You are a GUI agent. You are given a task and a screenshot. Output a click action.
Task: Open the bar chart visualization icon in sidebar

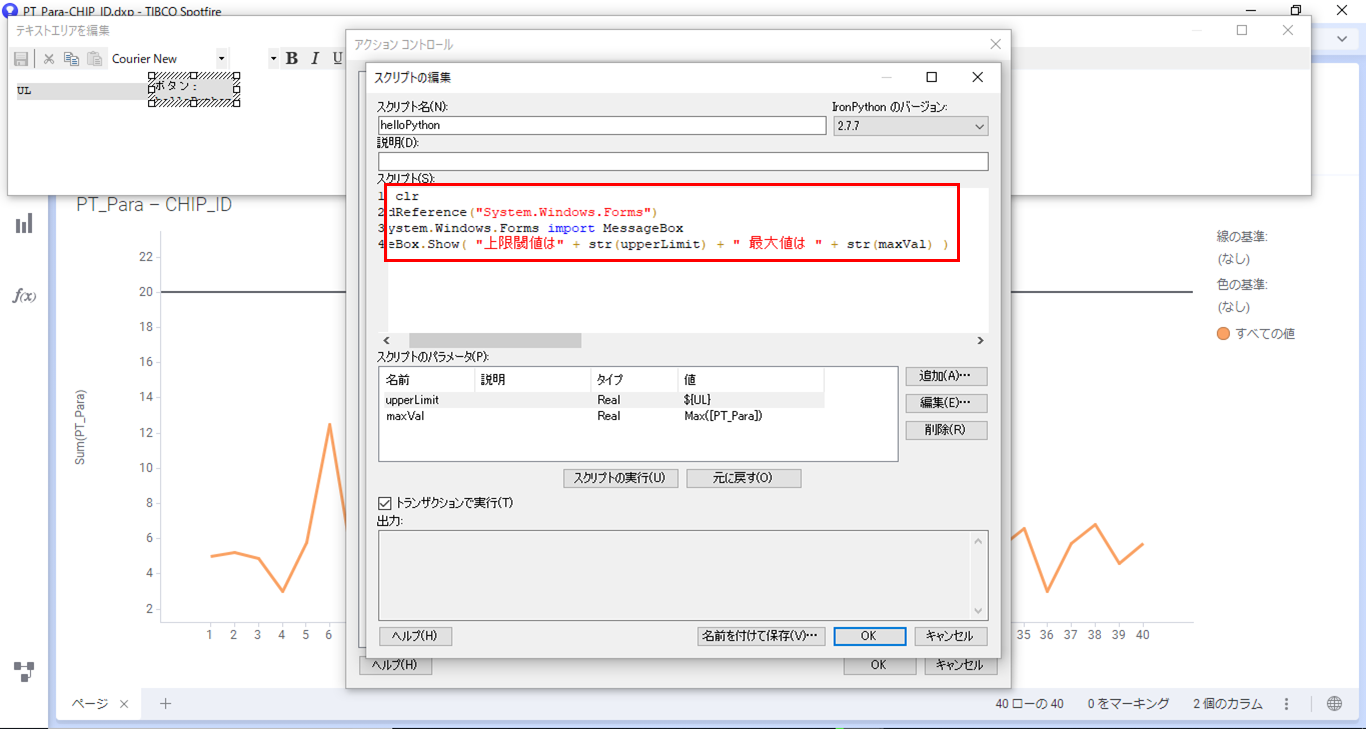pyautogui.click(x=24, y=224)
